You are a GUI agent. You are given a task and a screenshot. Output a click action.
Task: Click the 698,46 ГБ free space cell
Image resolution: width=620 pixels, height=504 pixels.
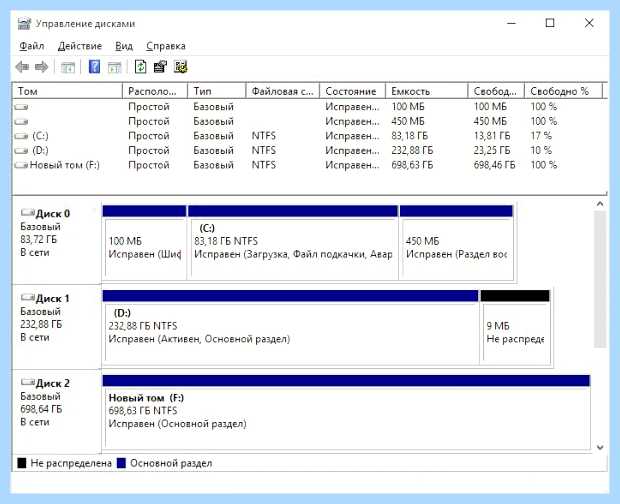(494, 165)
